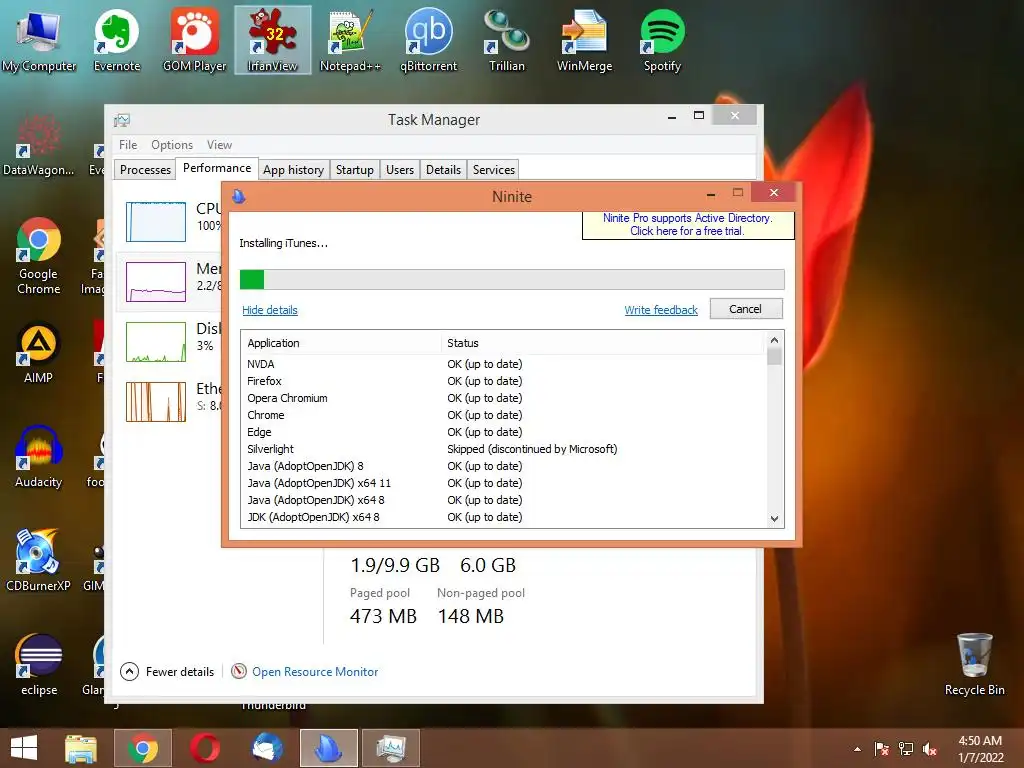This screenshot has width=1024, height=768.
Task: Switch to the Startup tab
Action: [x=355, y=170]
